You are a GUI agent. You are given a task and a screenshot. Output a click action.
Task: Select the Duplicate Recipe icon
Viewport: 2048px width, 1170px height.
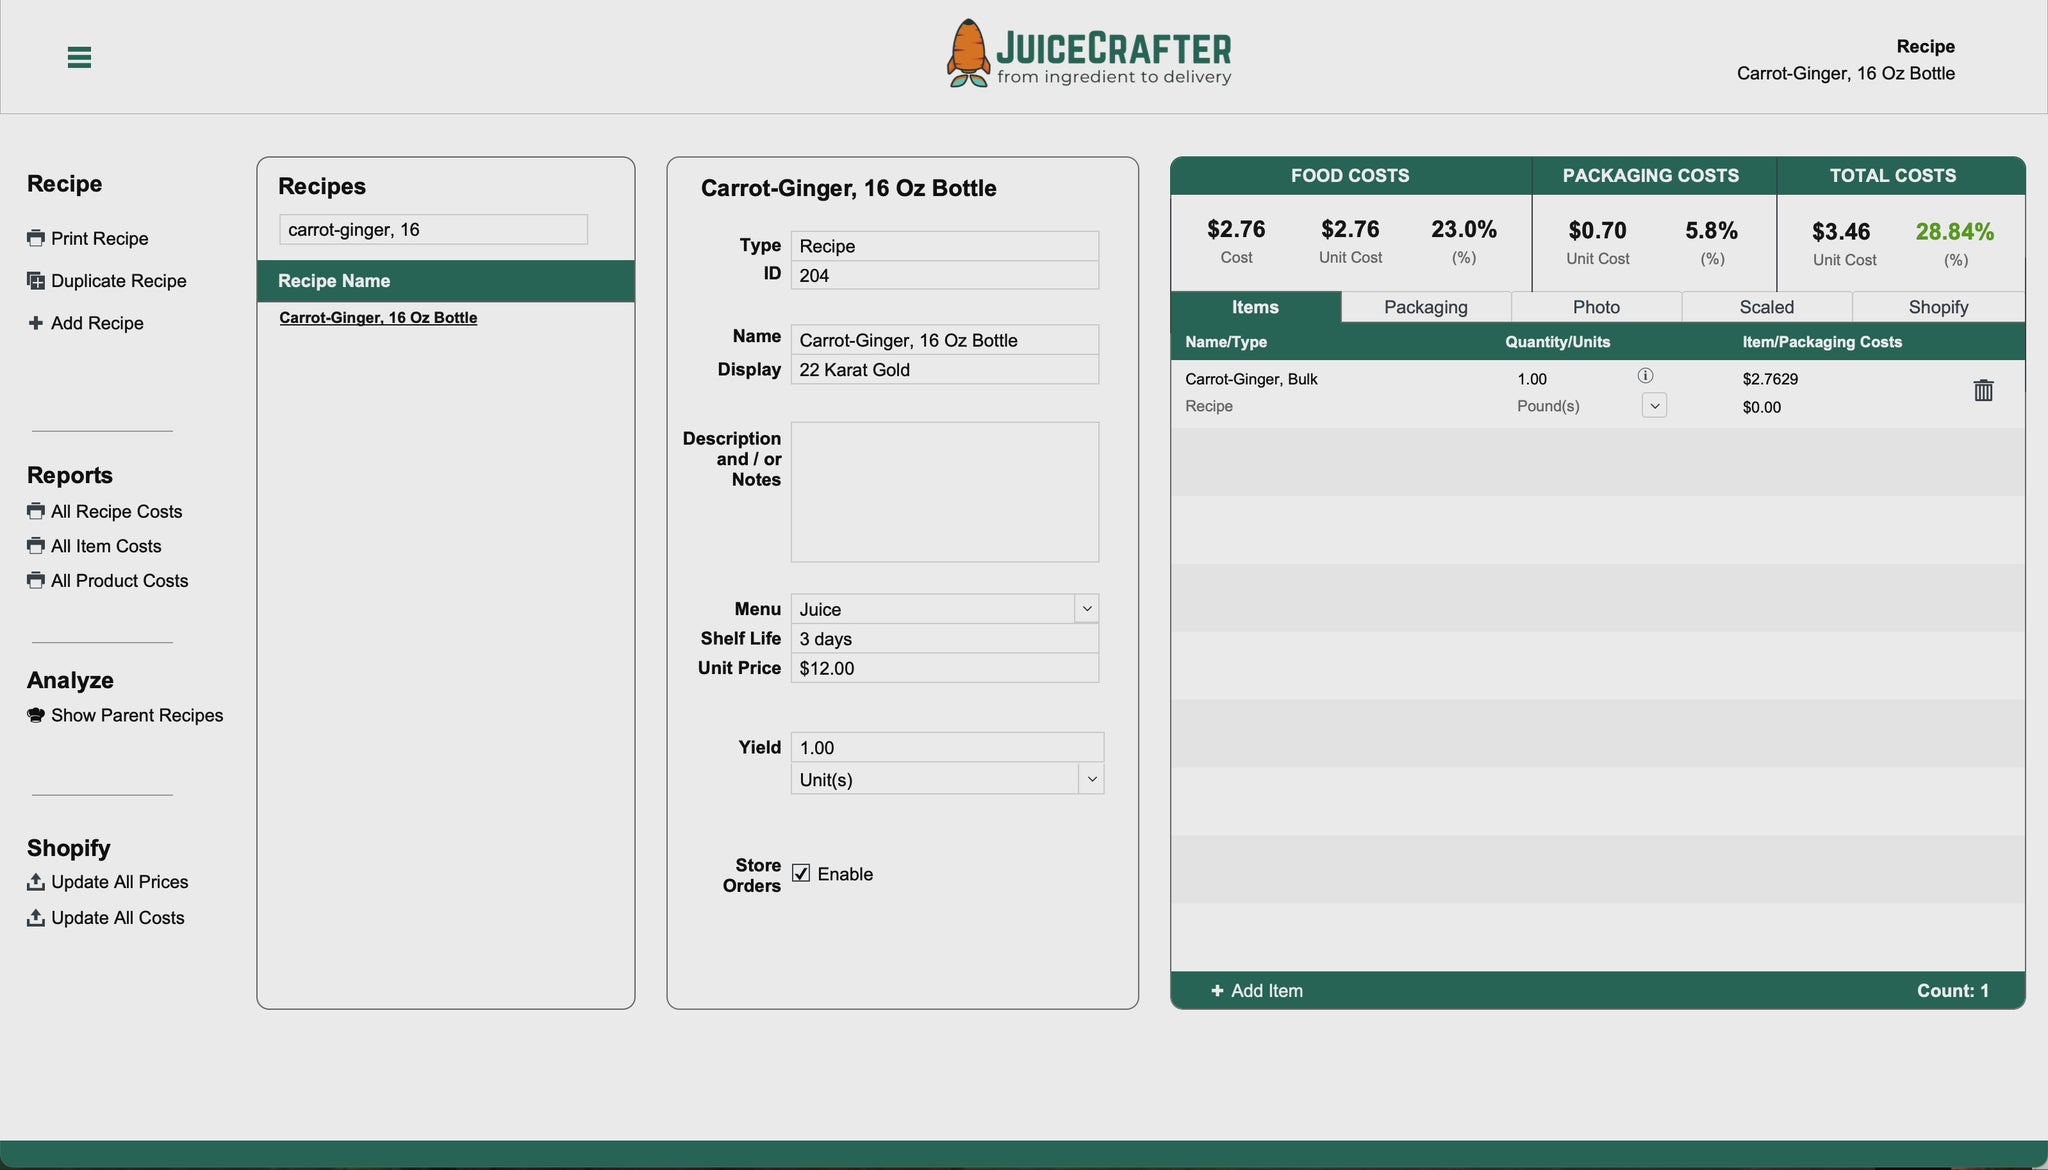click(35, 280)
